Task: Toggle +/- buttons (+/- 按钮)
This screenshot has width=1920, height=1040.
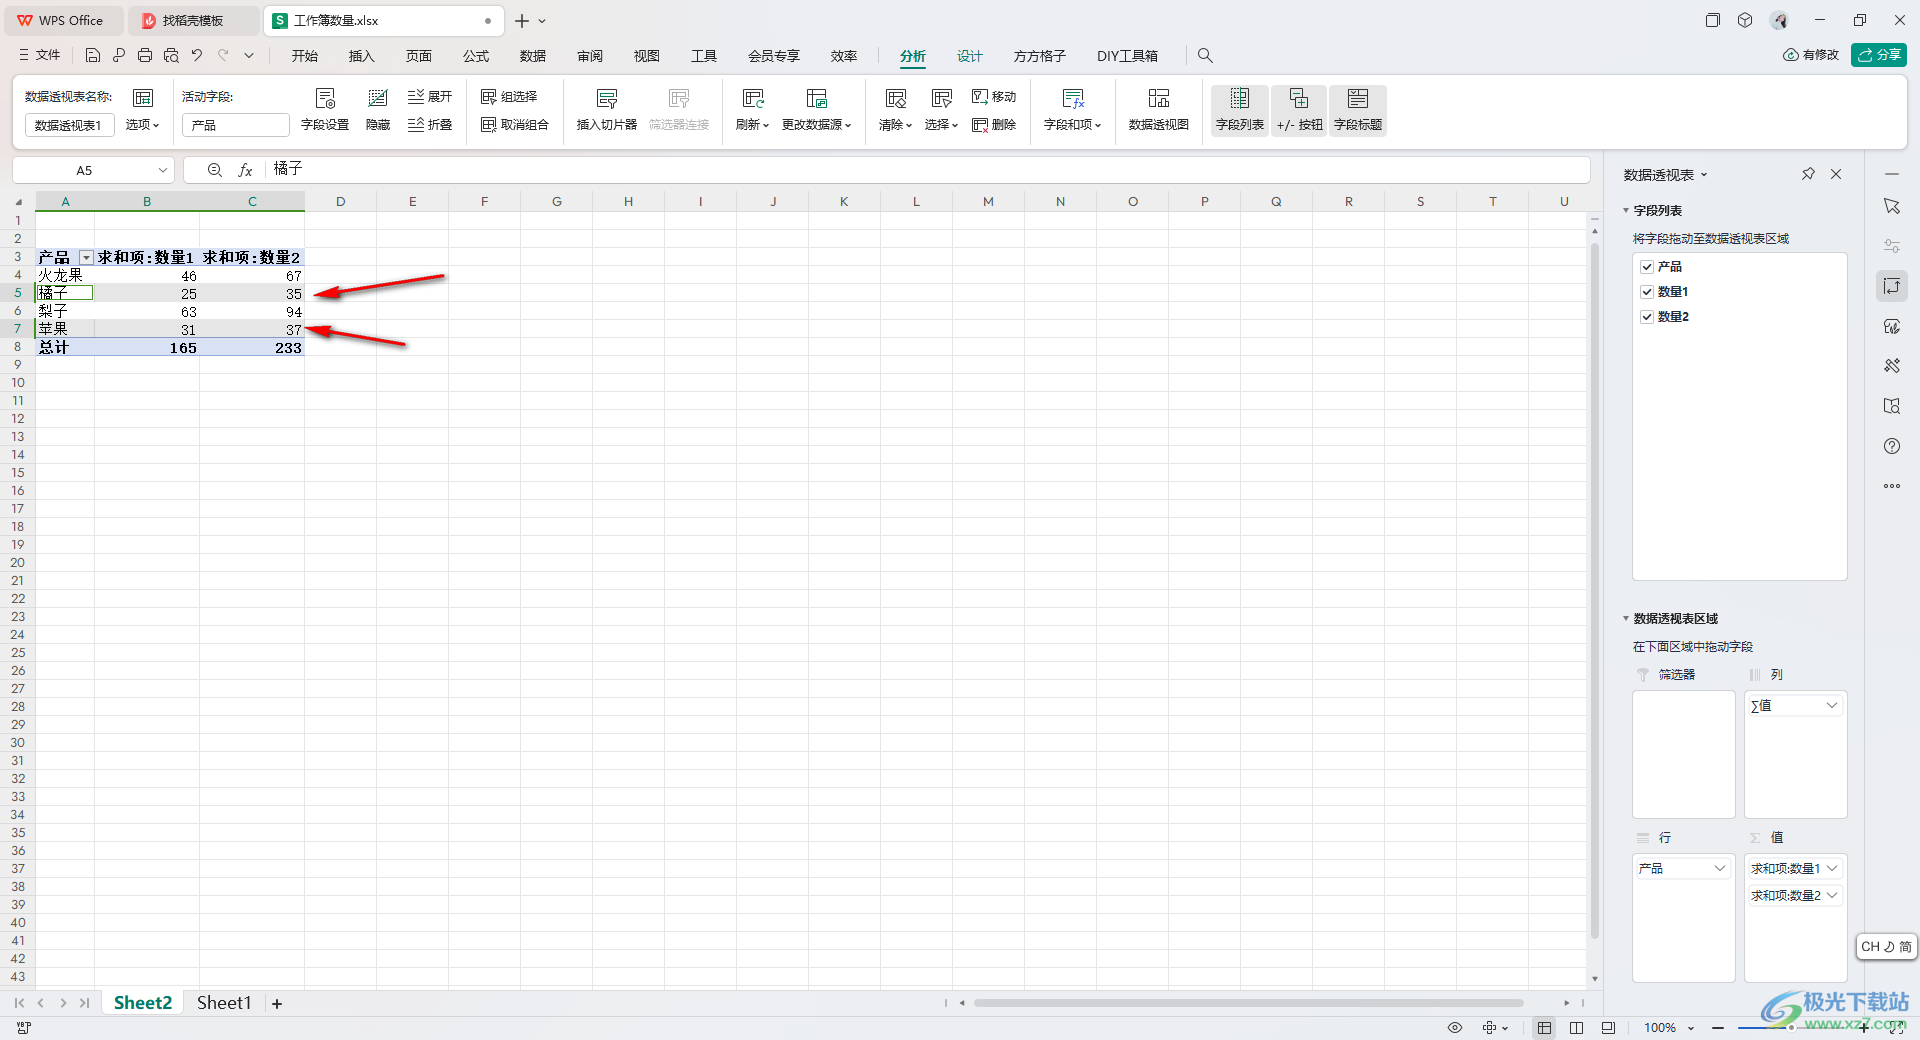Action: point(1299,110)
